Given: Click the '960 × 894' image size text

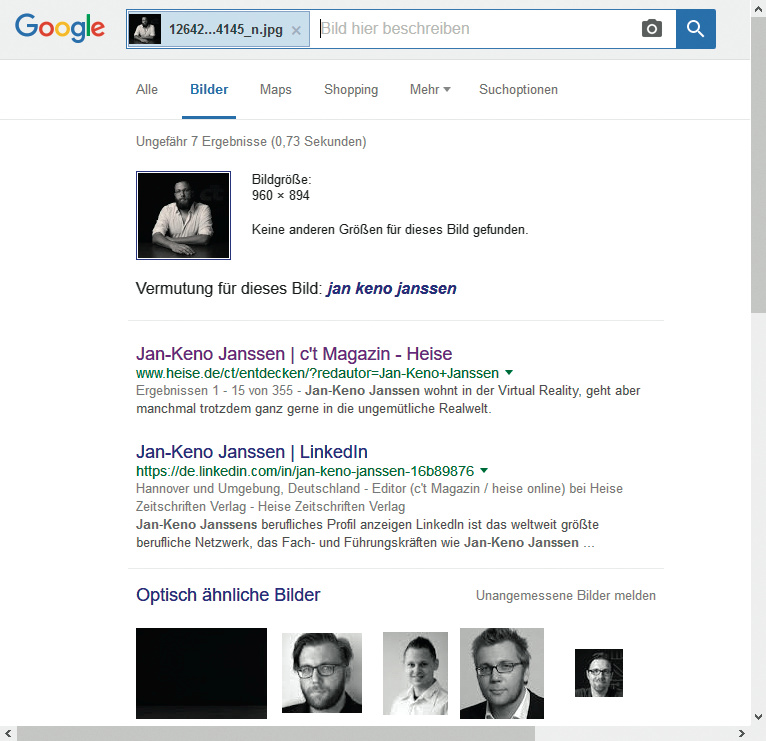Looking at the screenshot, I should point(281,195).
